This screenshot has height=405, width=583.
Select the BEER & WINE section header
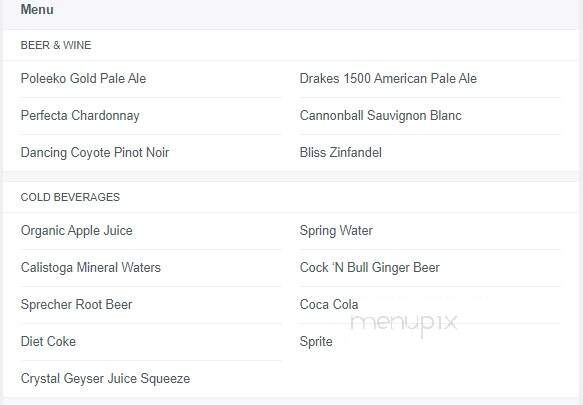pos(56,45)
